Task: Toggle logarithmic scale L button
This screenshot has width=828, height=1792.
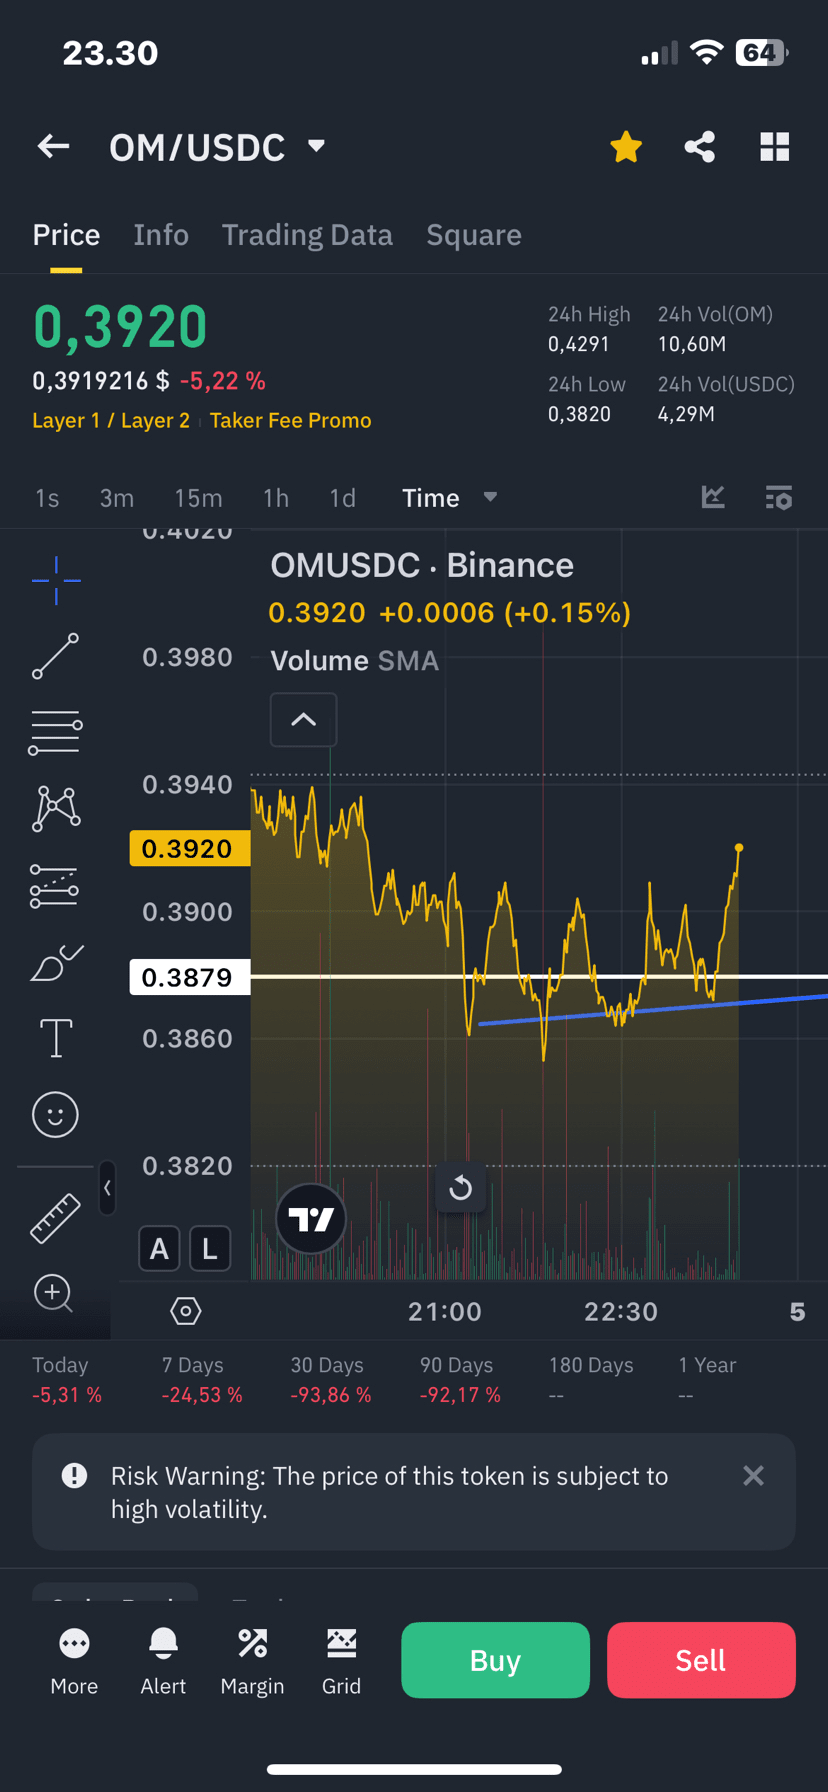Action: click(x=210, y=1248)
